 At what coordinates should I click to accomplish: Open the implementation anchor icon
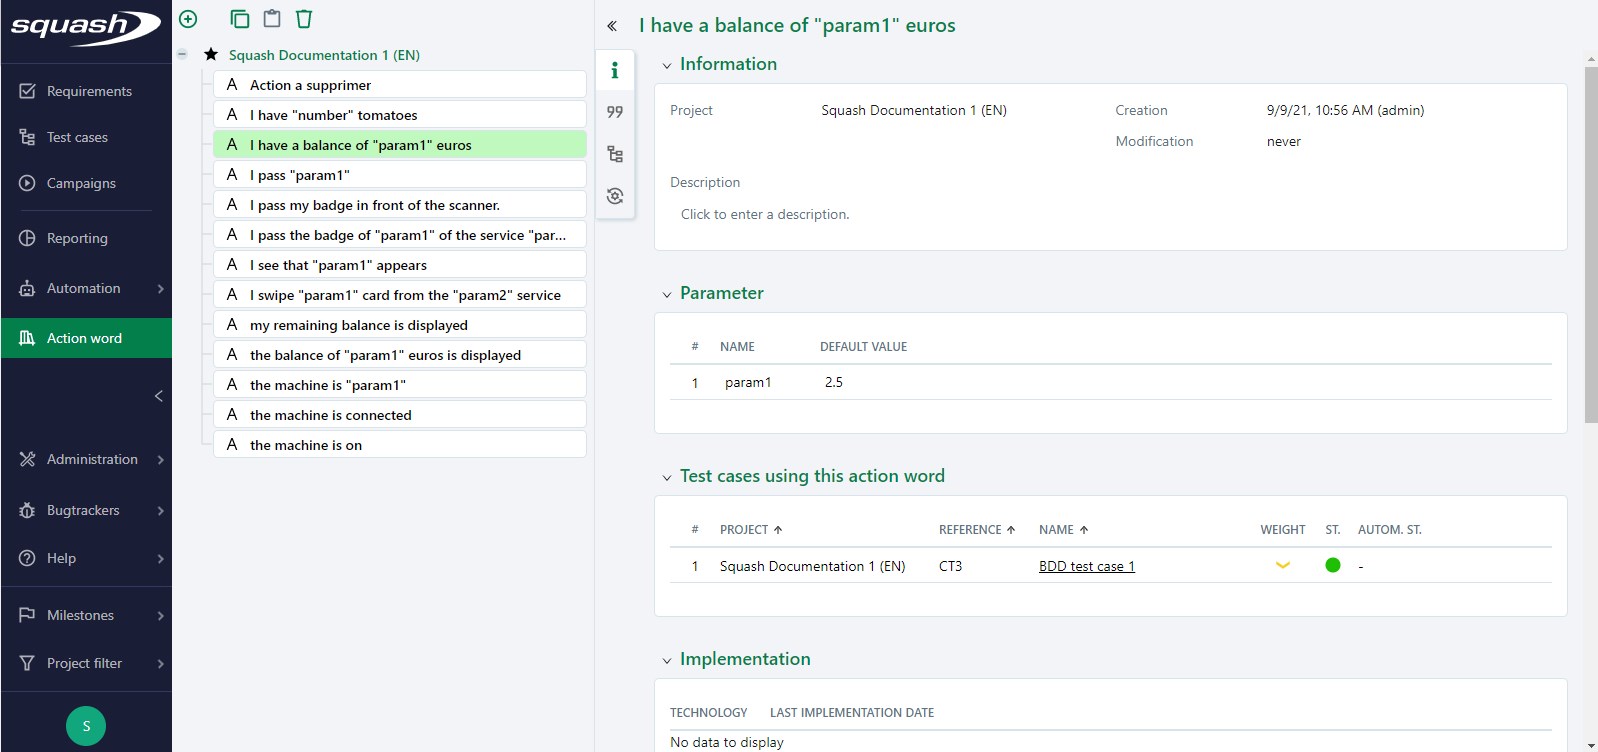pos(615,196)
